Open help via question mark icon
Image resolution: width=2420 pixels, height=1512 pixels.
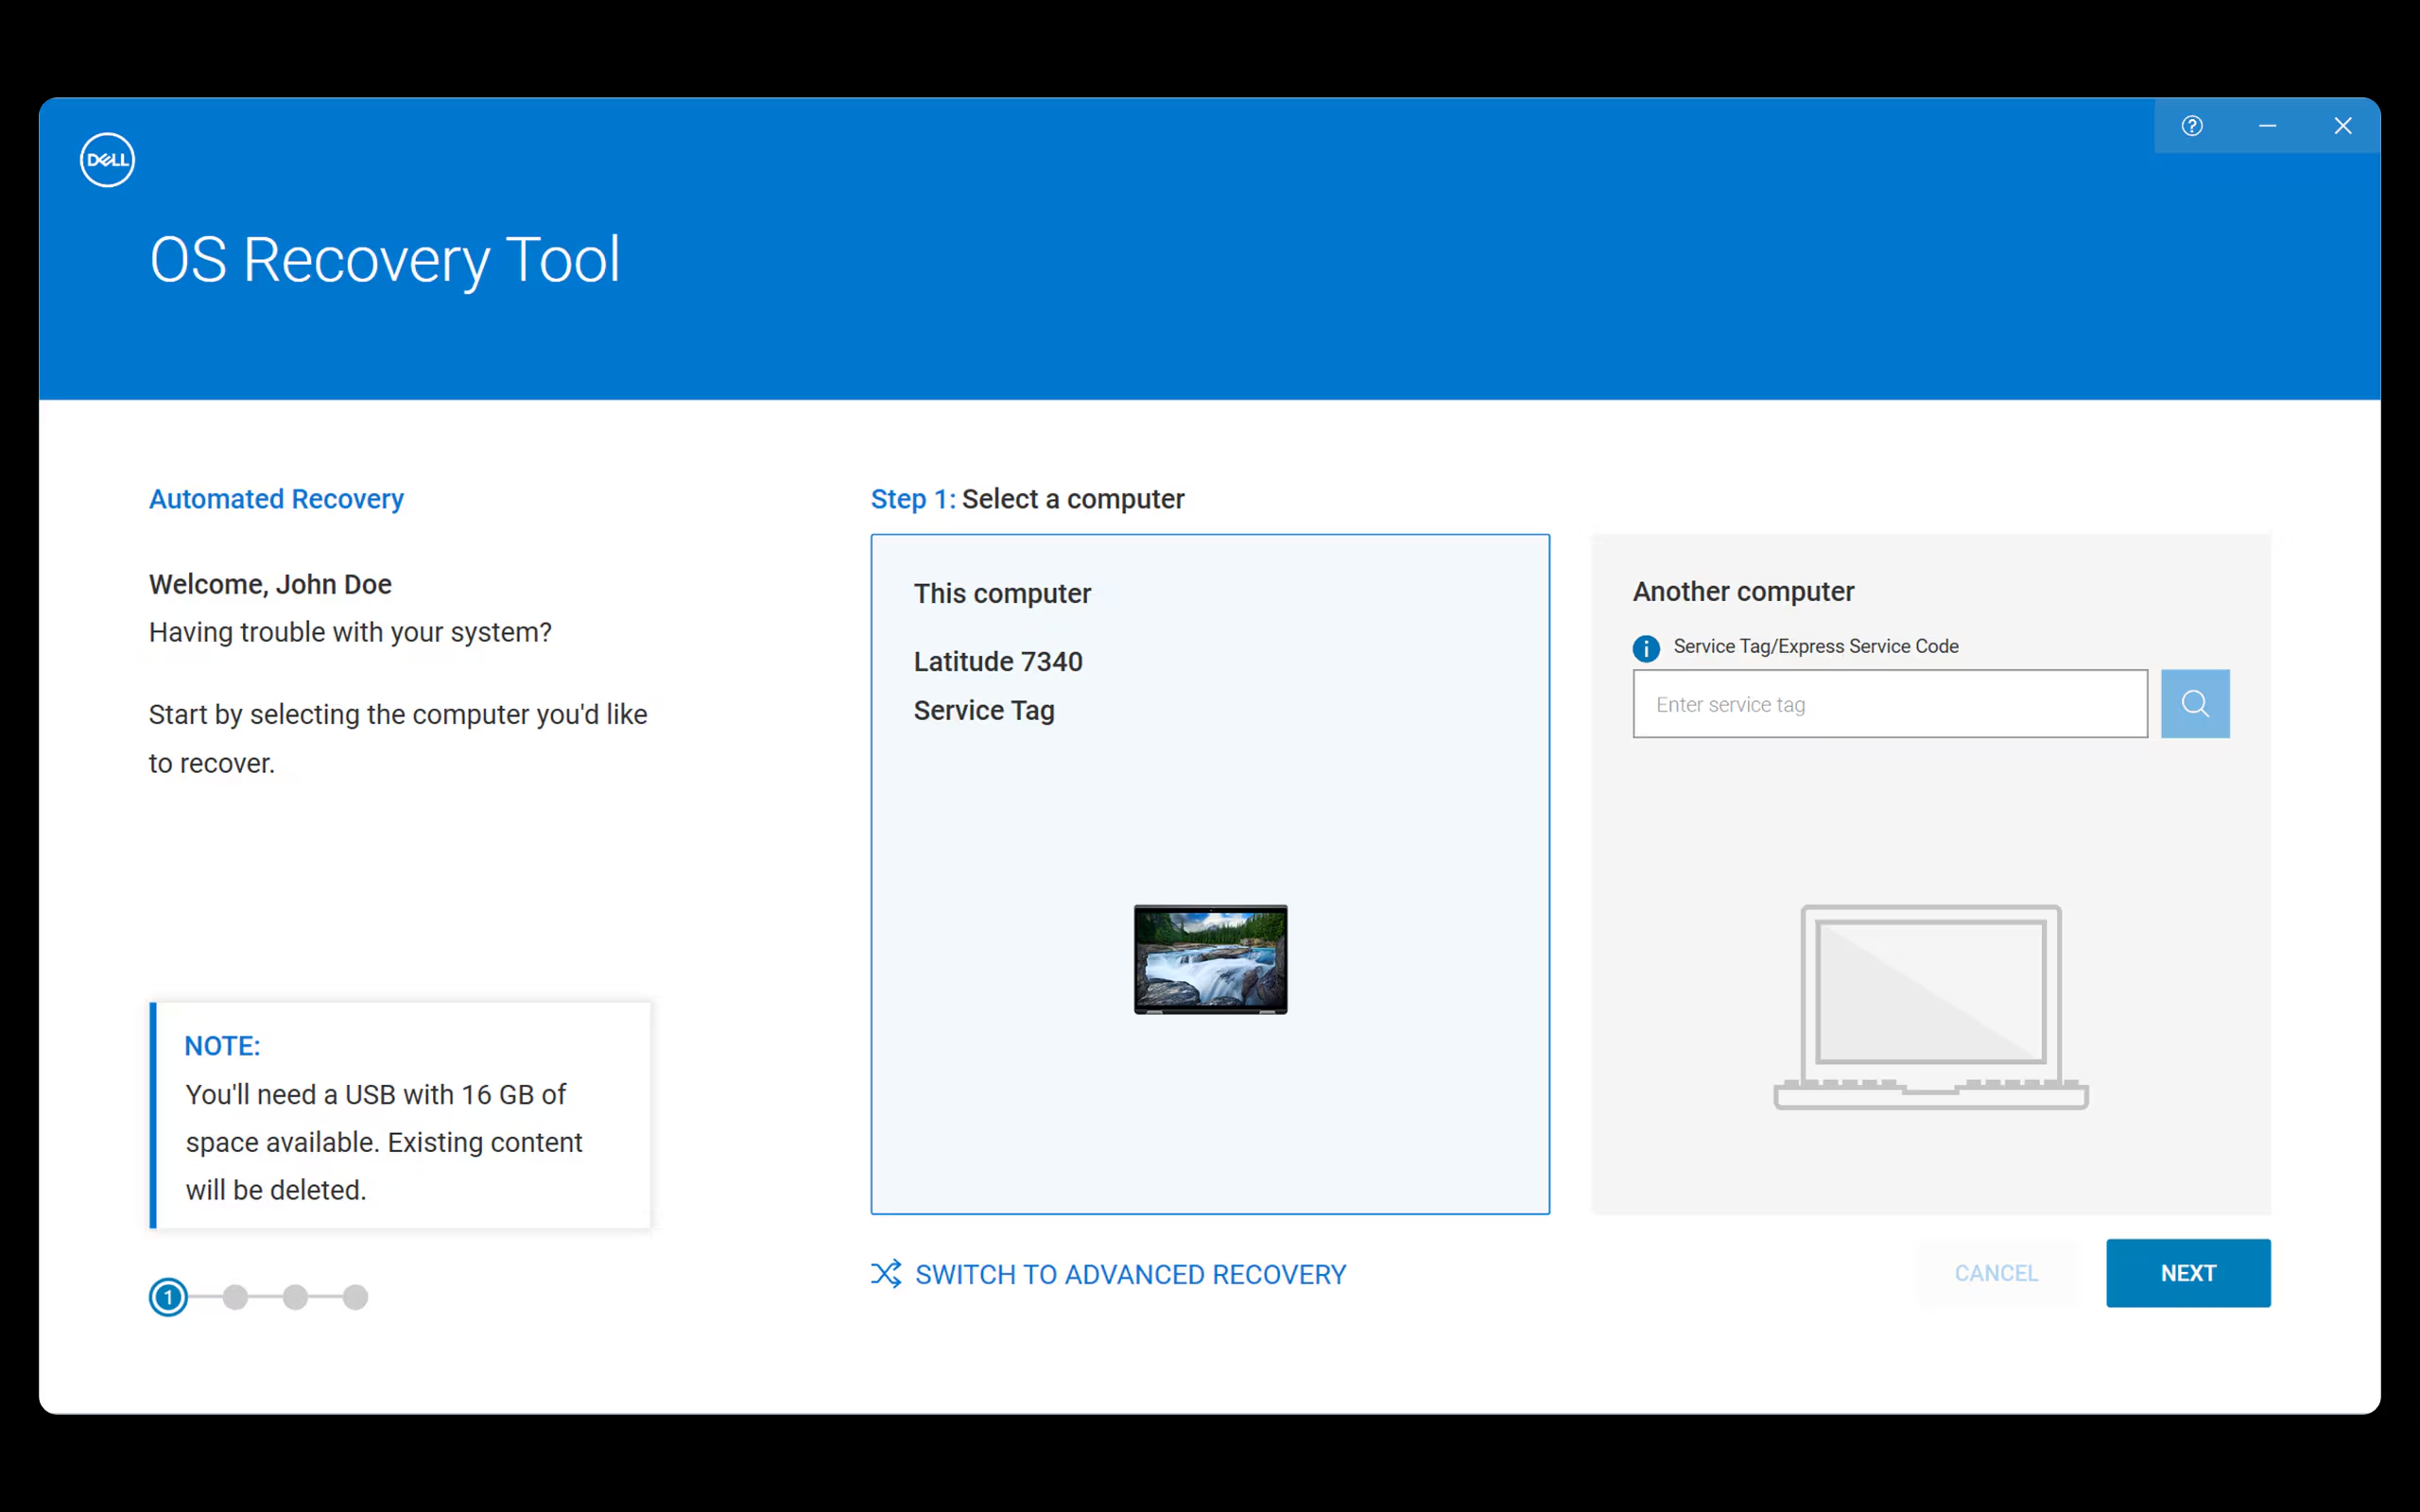[x=2192, y=126]
